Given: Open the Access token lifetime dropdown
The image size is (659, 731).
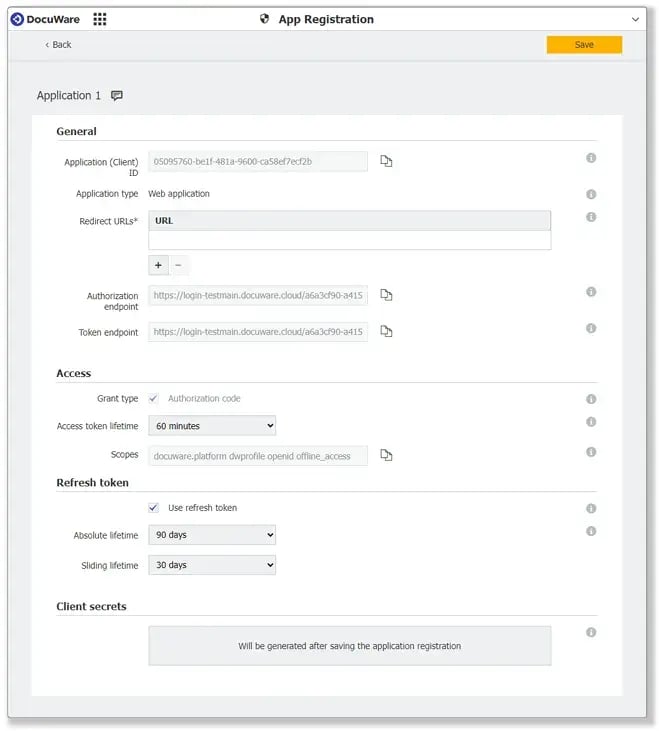Looking at the screenshot, I should [x=212, y=426].
